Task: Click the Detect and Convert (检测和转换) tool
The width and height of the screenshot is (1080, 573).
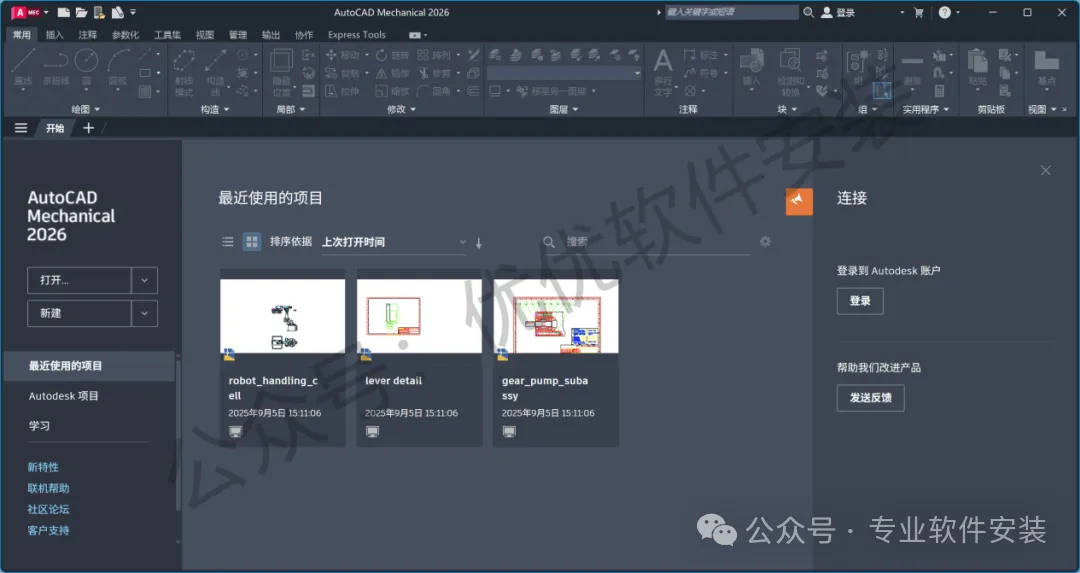Action: [x=790, y=72]
